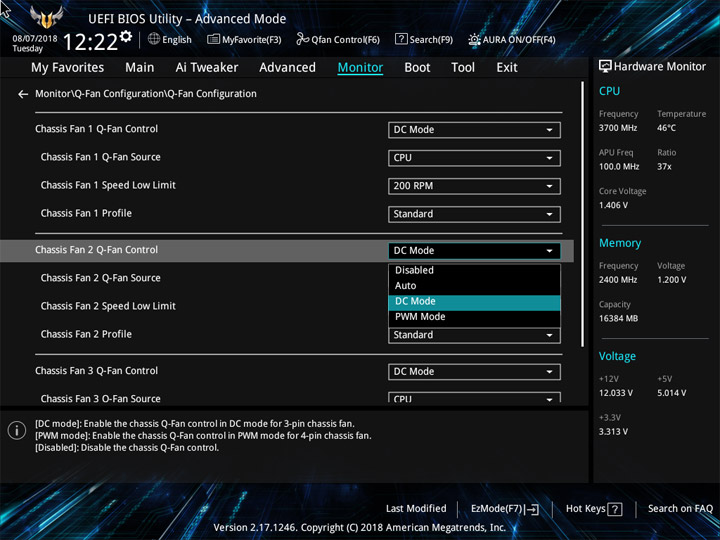The width and height of the screenshot is (720, 540).
Task: Select the Chassis Fan 1 Speed Low Limit label
Action: click(108, 185)
